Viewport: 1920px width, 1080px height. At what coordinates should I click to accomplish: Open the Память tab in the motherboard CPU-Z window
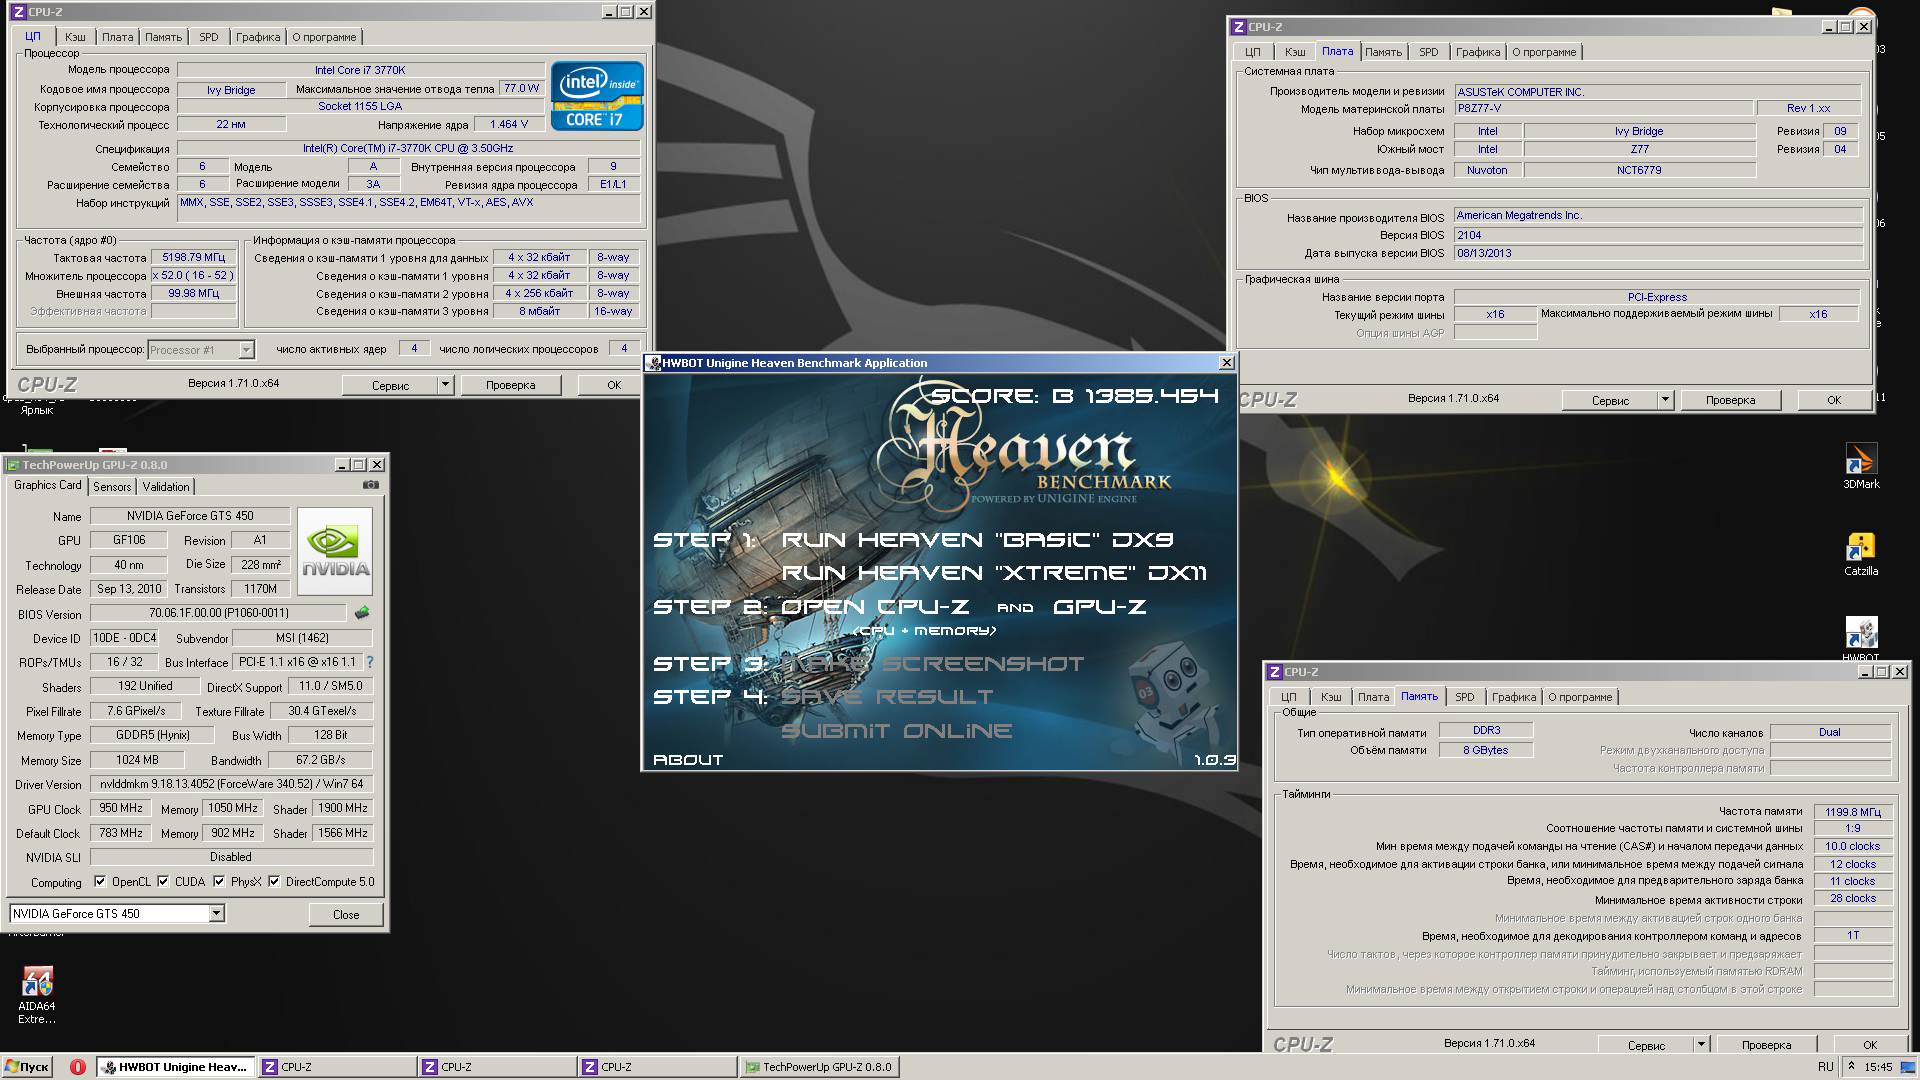click(x=1383, y=52)
